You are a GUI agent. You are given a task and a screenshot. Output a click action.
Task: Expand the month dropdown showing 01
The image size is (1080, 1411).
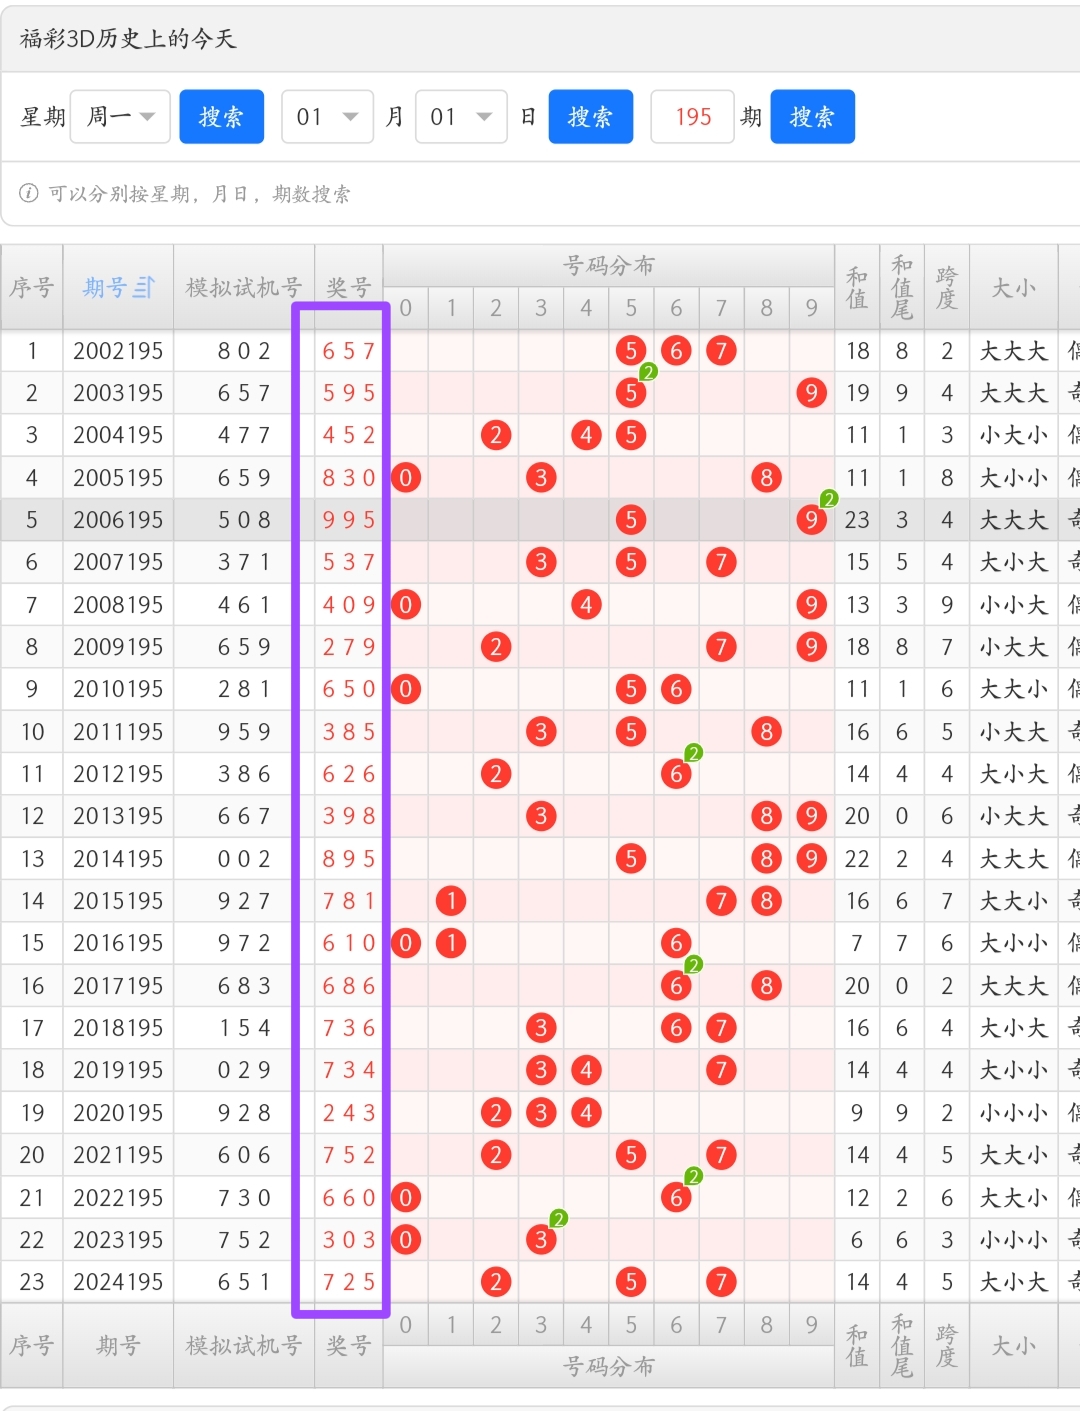click(x=327, y=117)
